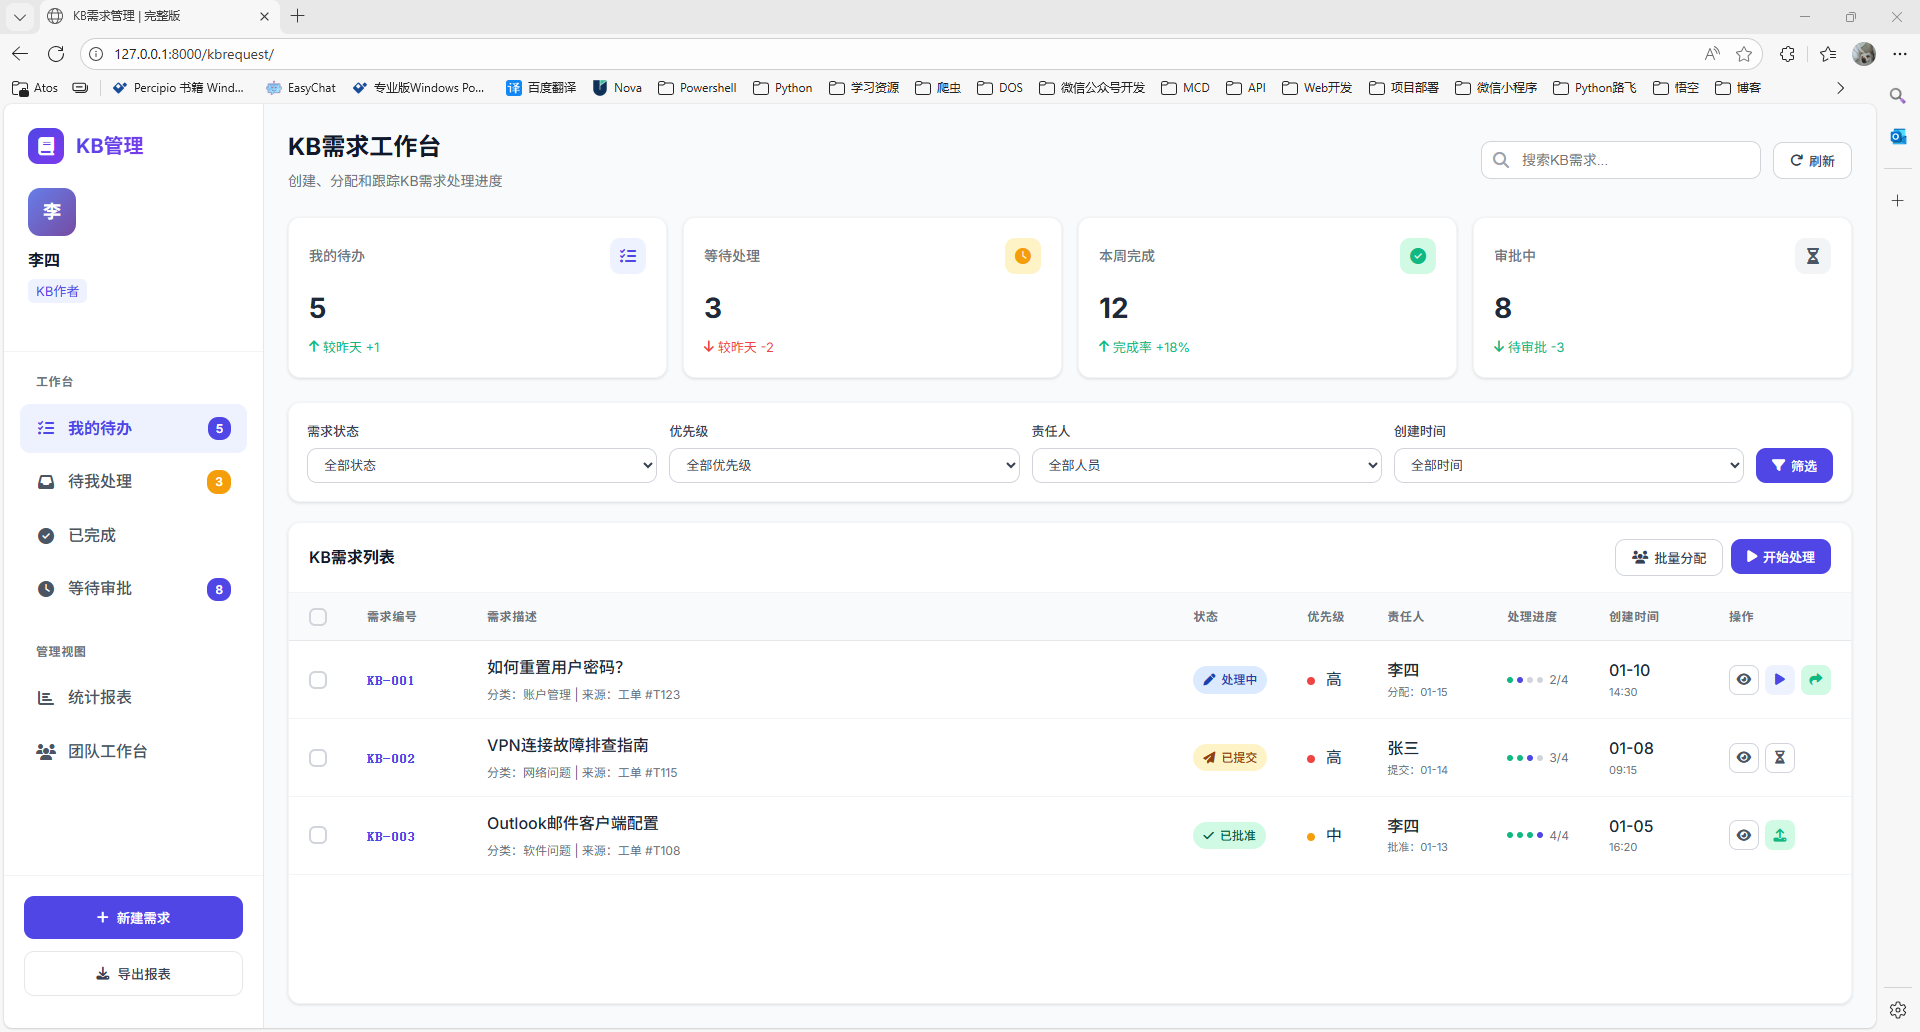Click the browser back arrow
The height and width of the screenshot is (1032, 1920).
click(x=20, y=54)
